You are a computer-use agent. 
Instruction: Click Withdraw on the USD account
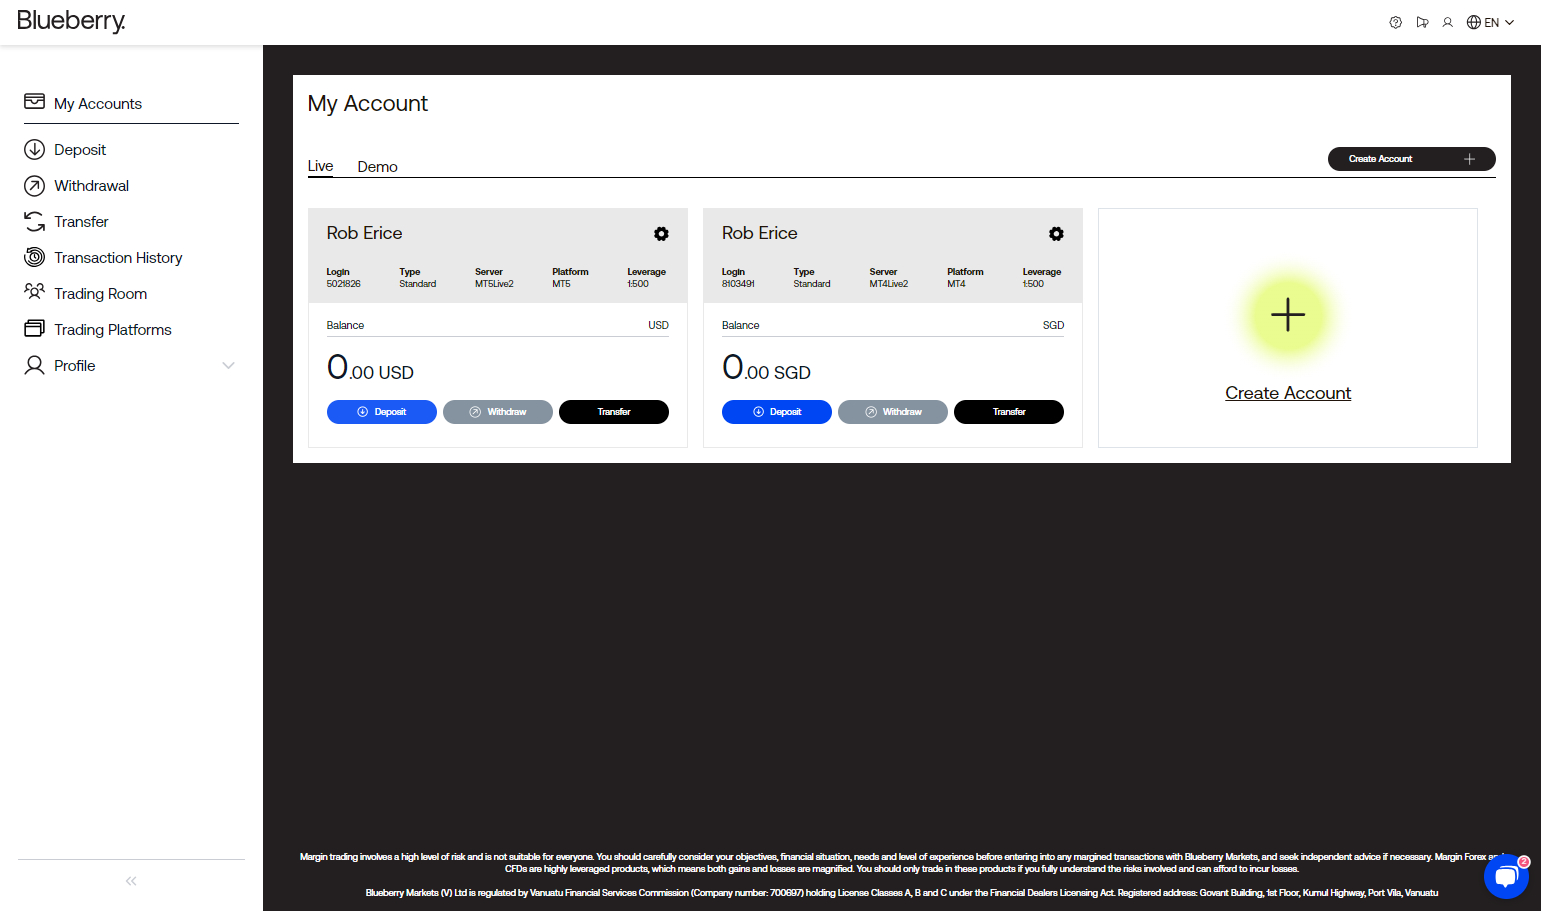(x=498, y=412)
